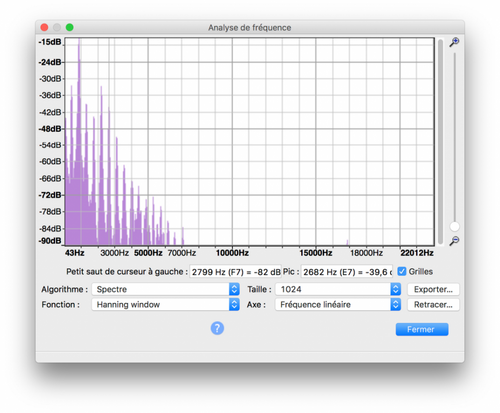Open the Fonction Hanning window dropdown
The image size is (500, 413).
tap(165, 304)
